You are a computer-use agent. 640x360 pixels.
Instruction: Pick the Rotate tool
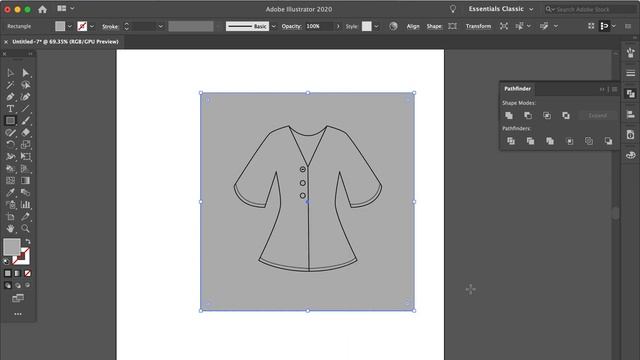click(x=11, y=144)
